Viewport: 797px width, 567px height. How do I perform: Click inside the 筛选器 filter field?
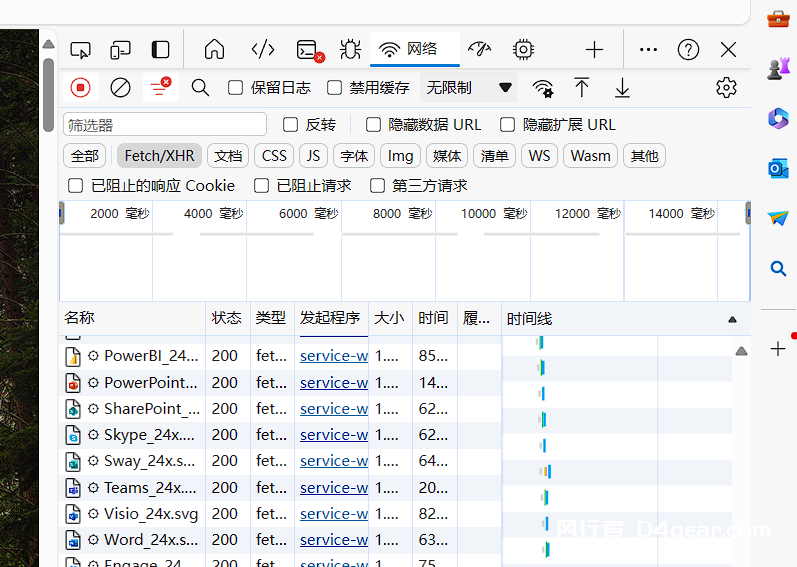(165, 125)
